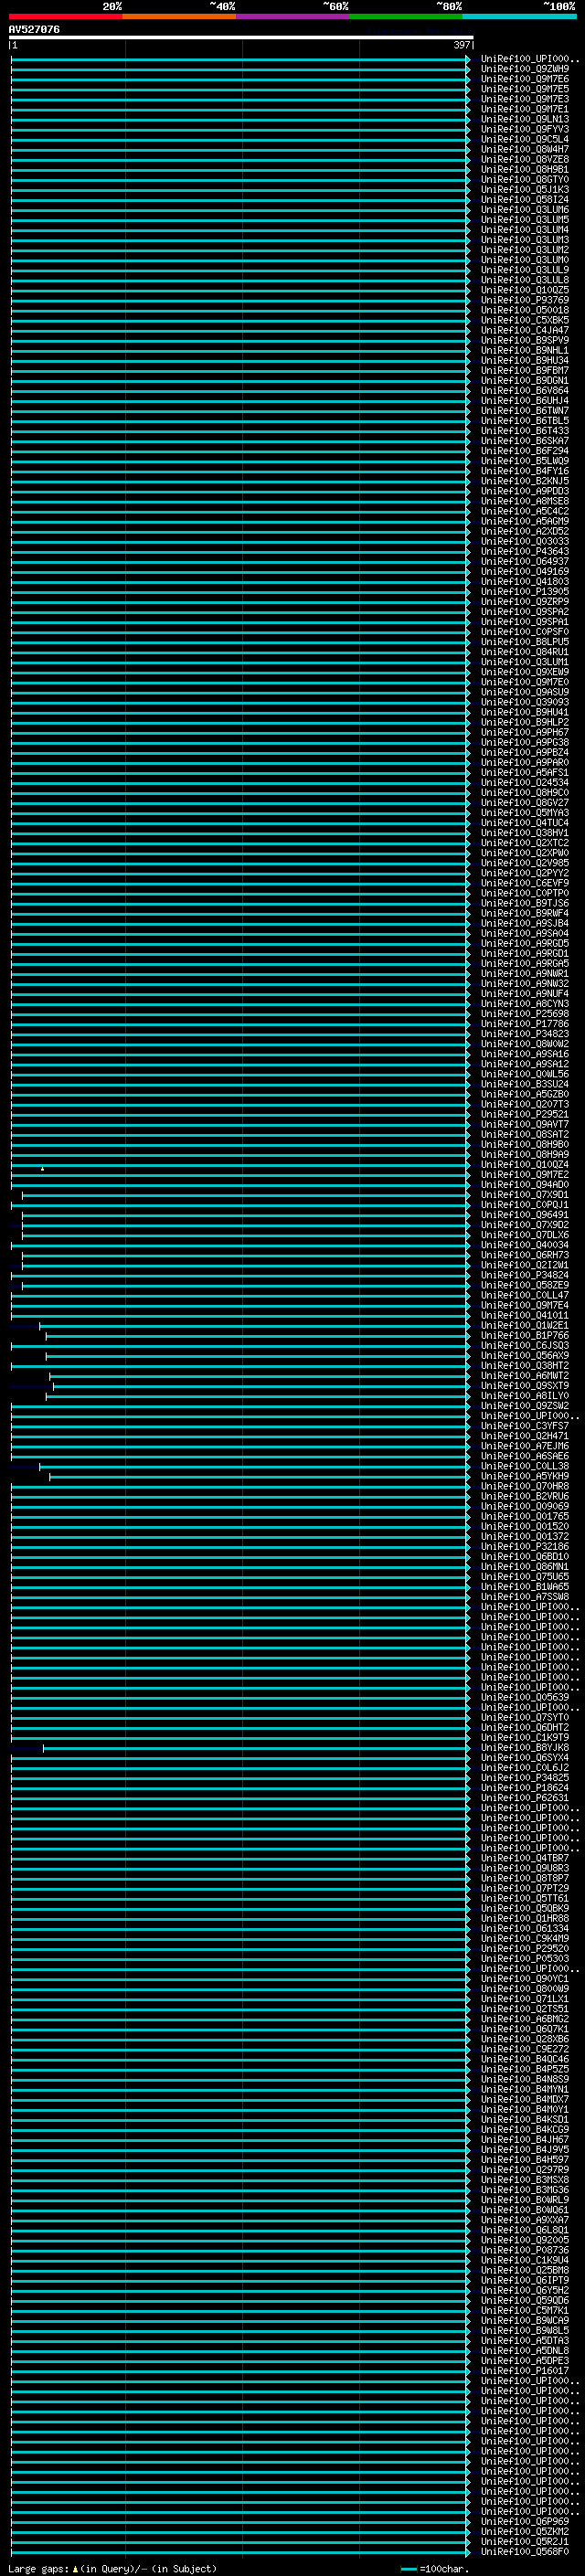Select the UniRef100_Q9M7E2 label
Viewport: 585px width, 2576px height.
click(x=524, y=1174)
